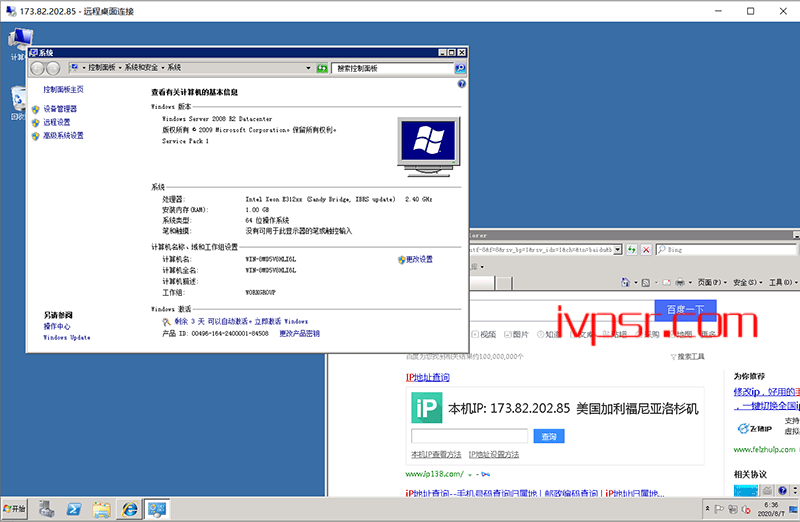Open the IP地址设置方法 link
The width and height of the screenshot is (800, 522).
[494, 454]
